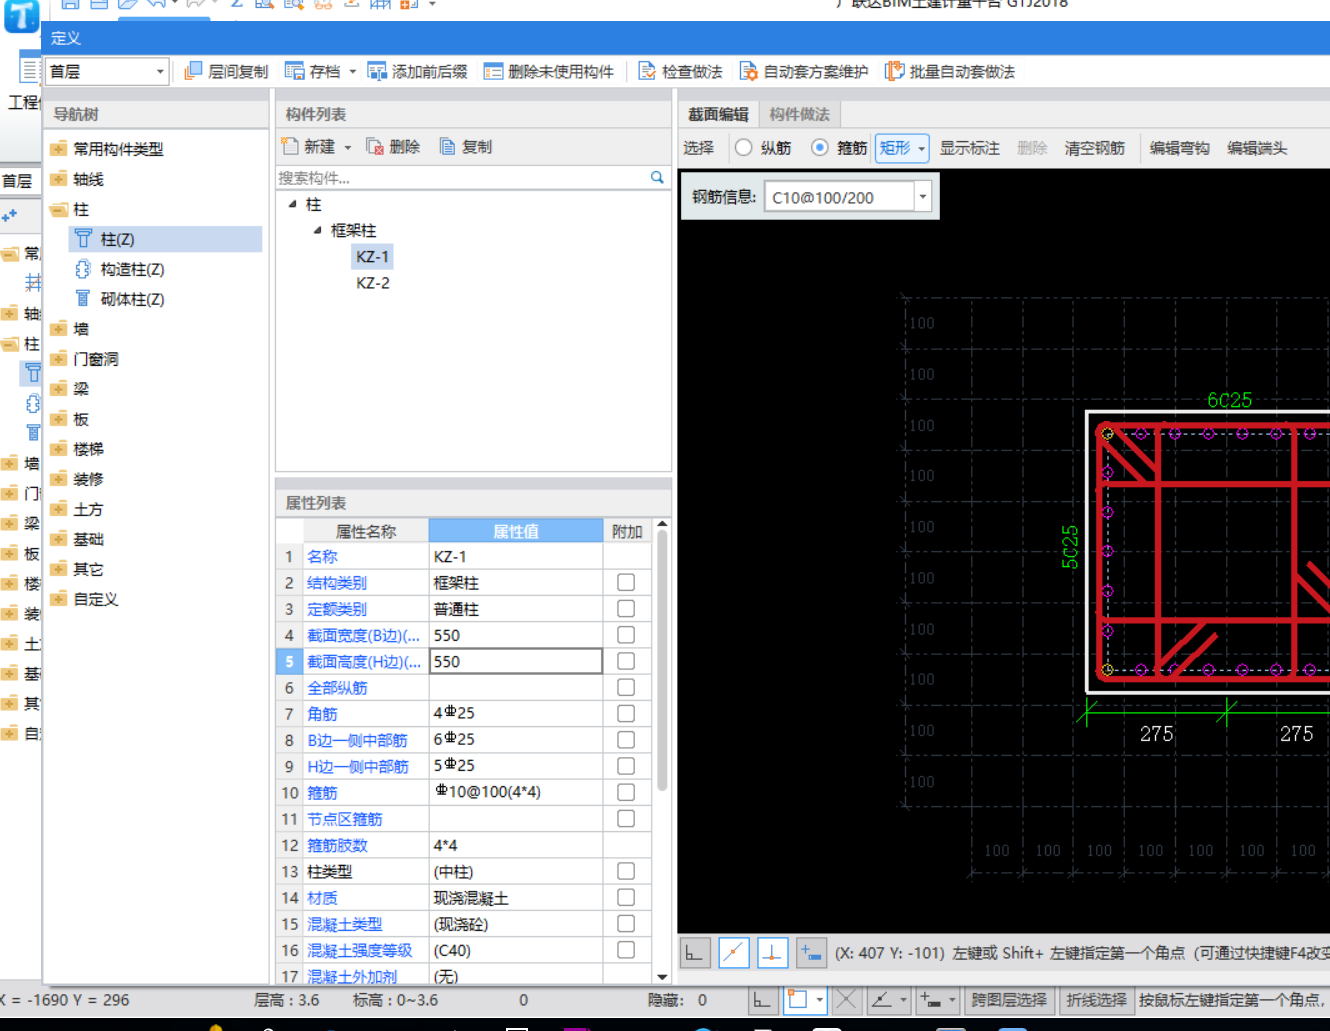Click 删除 in component list toolbar

[x=393, y=146]
